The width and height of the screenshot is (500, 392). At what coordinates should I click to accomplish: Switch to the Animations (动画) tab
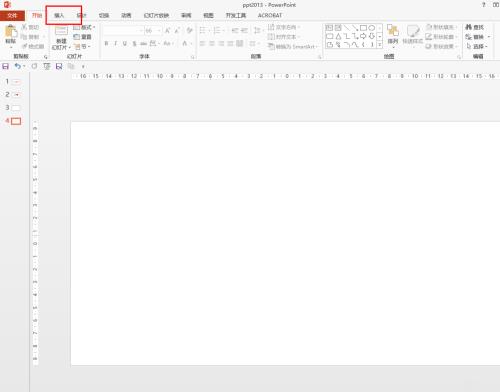[126, 15]
